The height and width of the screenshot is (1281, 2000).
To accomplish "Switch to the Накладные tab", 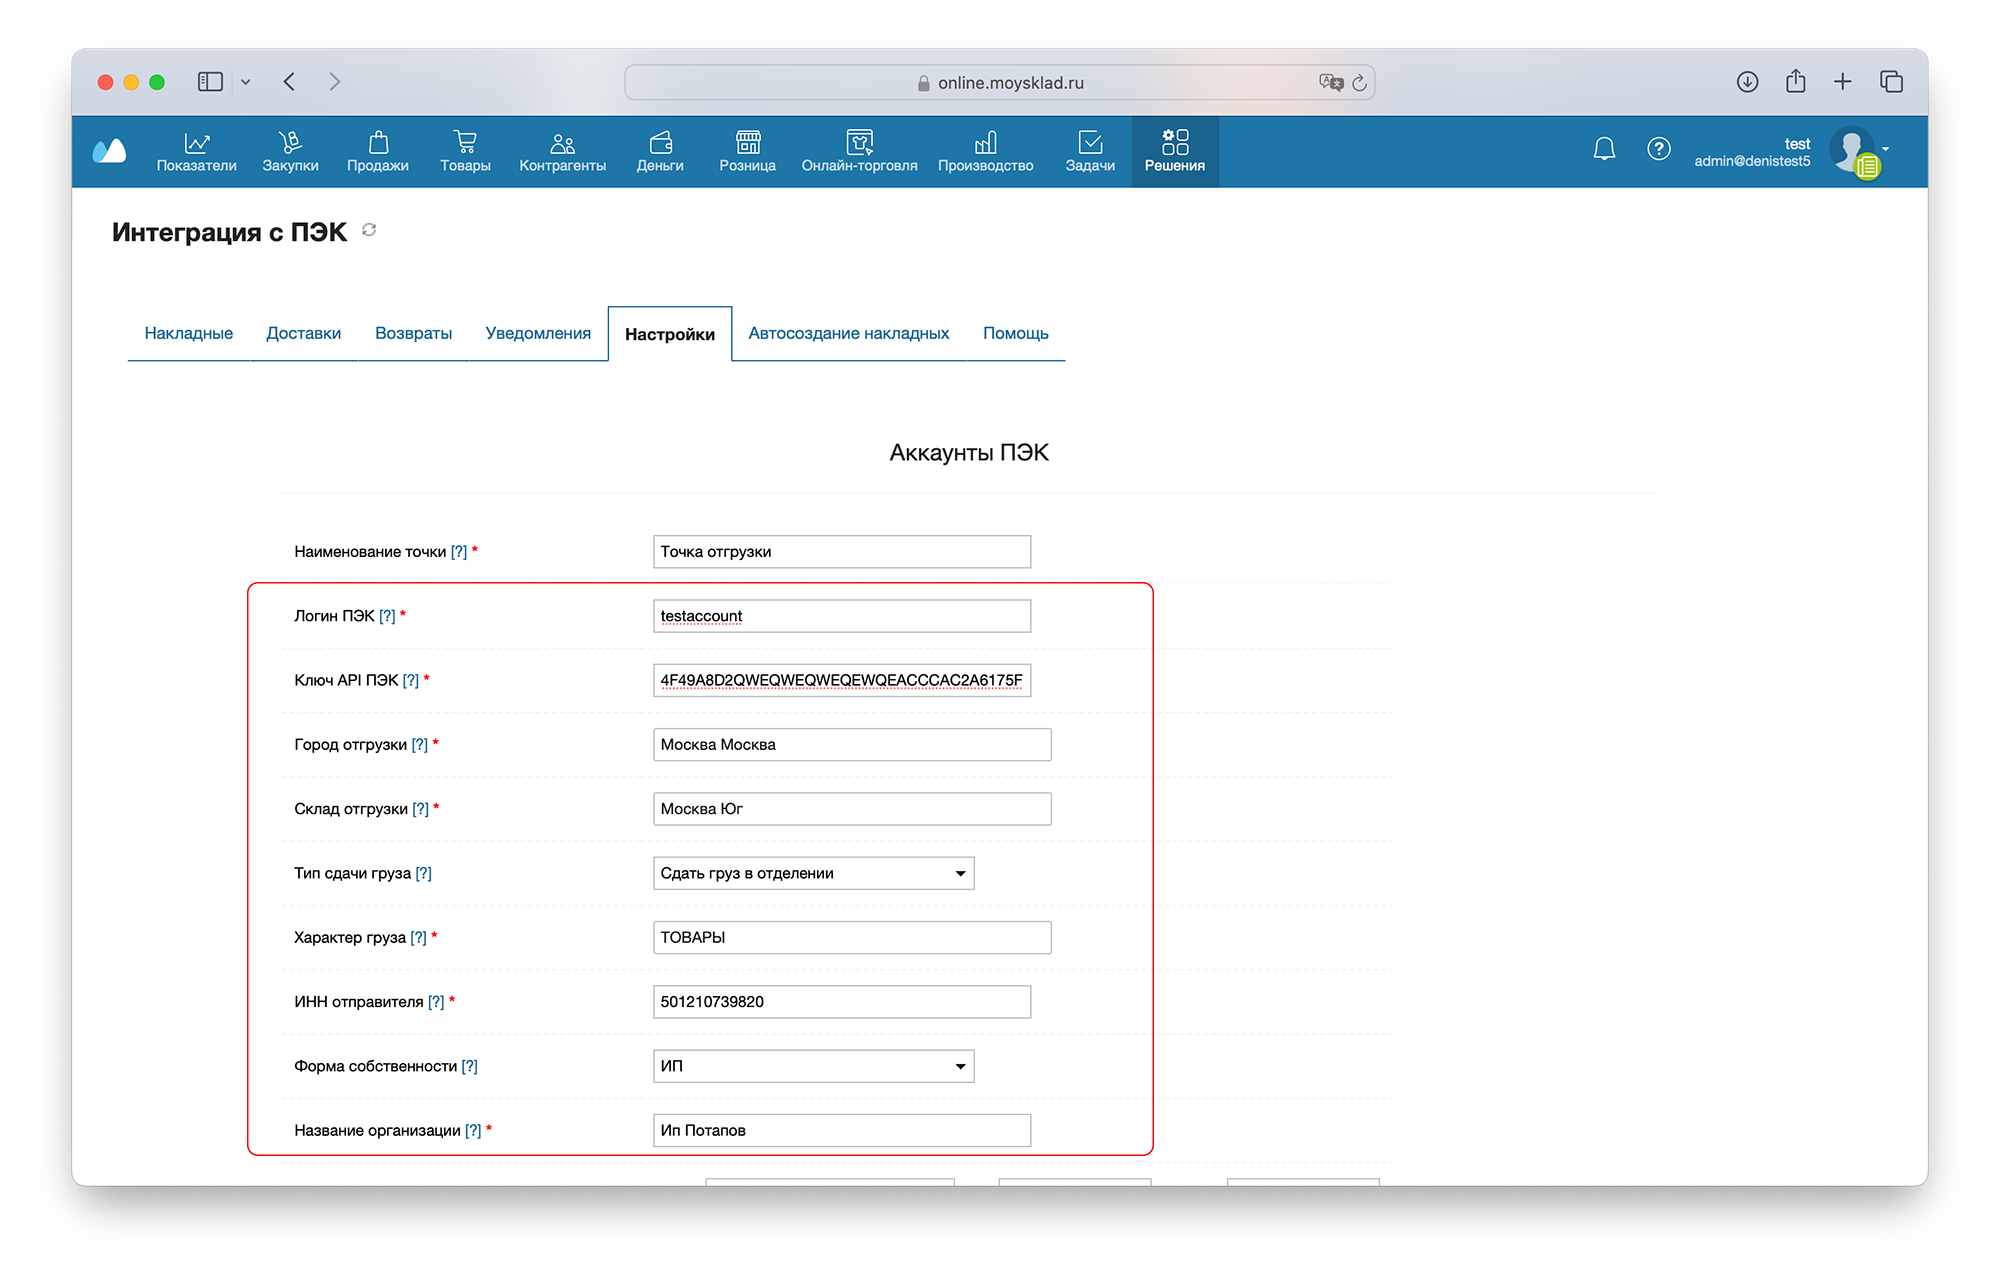I will coord(188,333).
